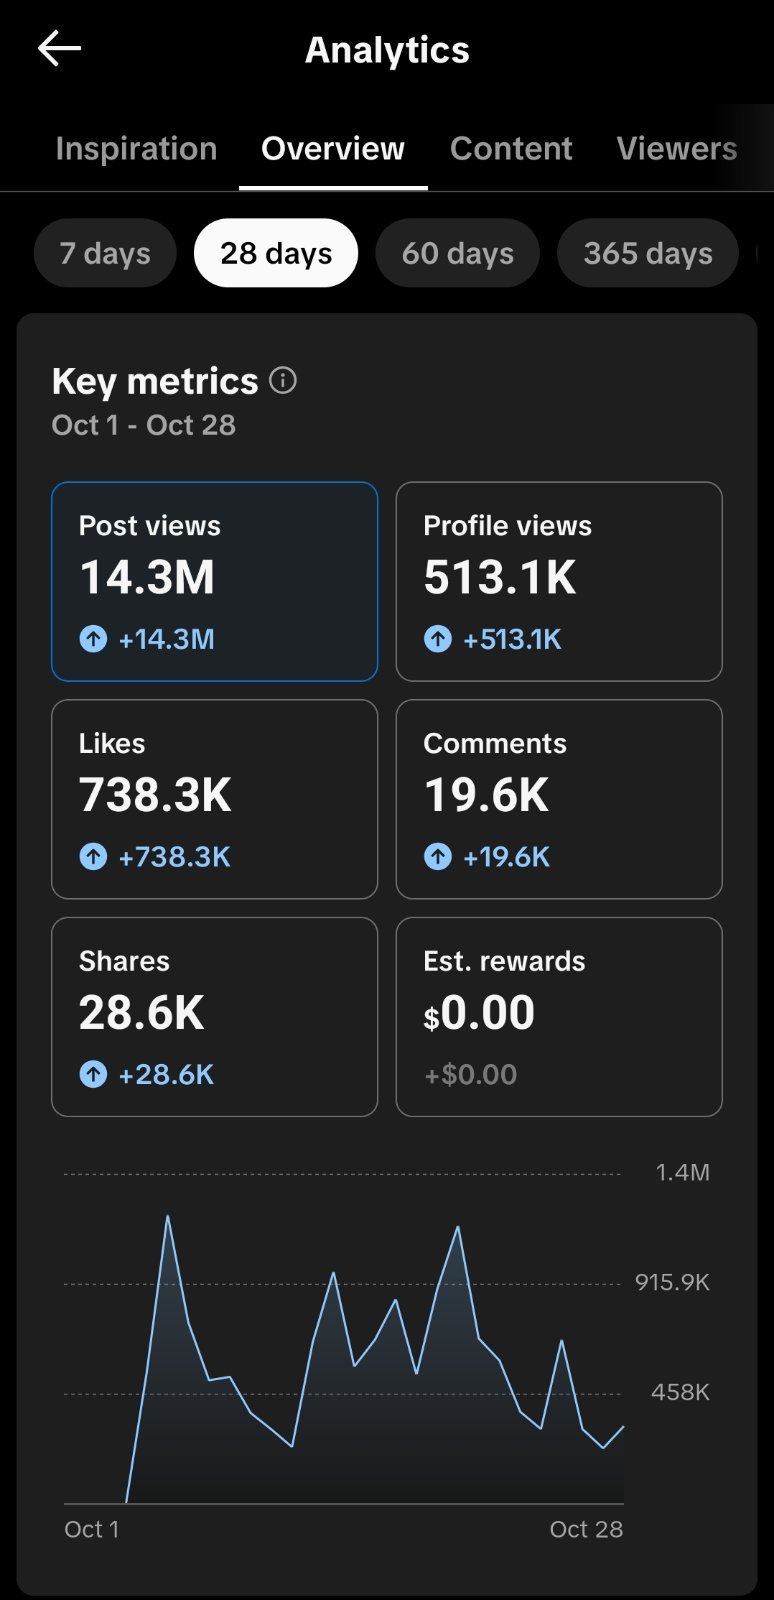Select the 7 days range

tap(105, 253)
